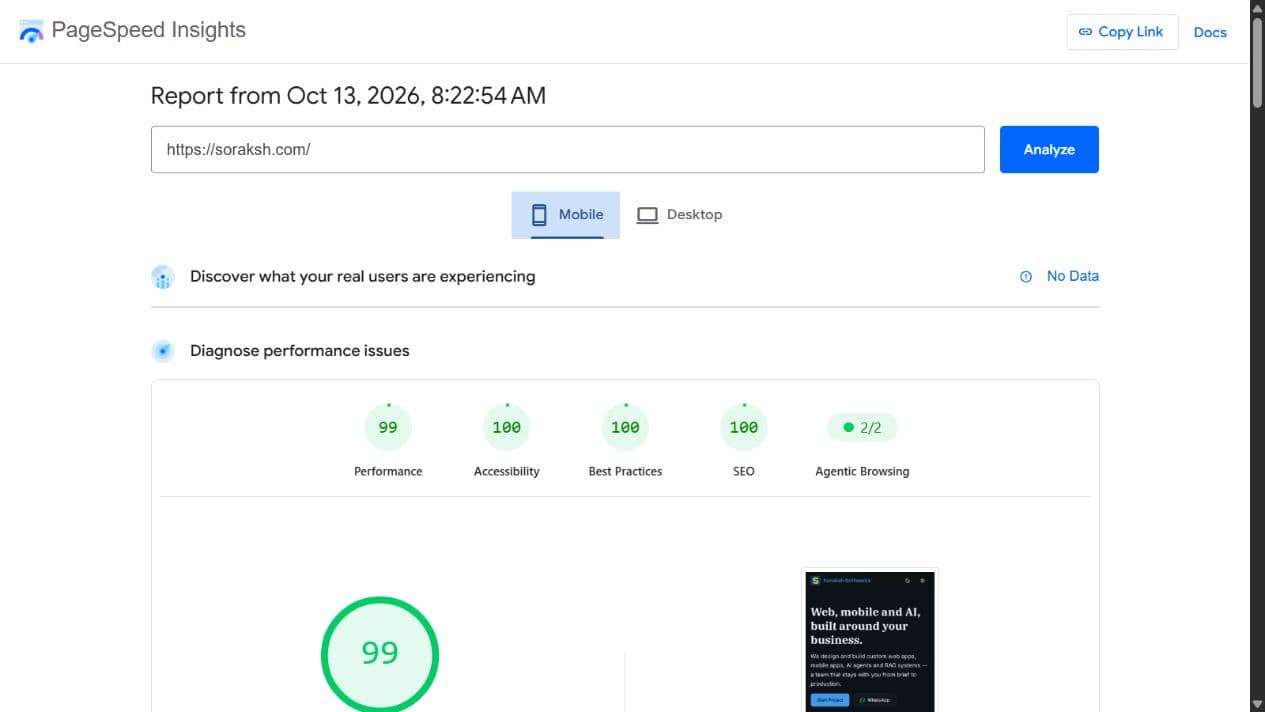Select the SEO 100 score gauge
The height and width of the screenshot is (712, 1265).
(x=743, y=427)
